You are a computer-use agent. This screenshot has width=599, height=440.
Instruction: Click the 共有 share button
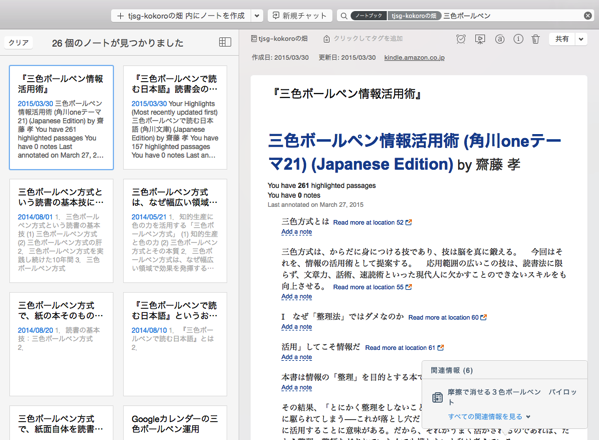562,39
